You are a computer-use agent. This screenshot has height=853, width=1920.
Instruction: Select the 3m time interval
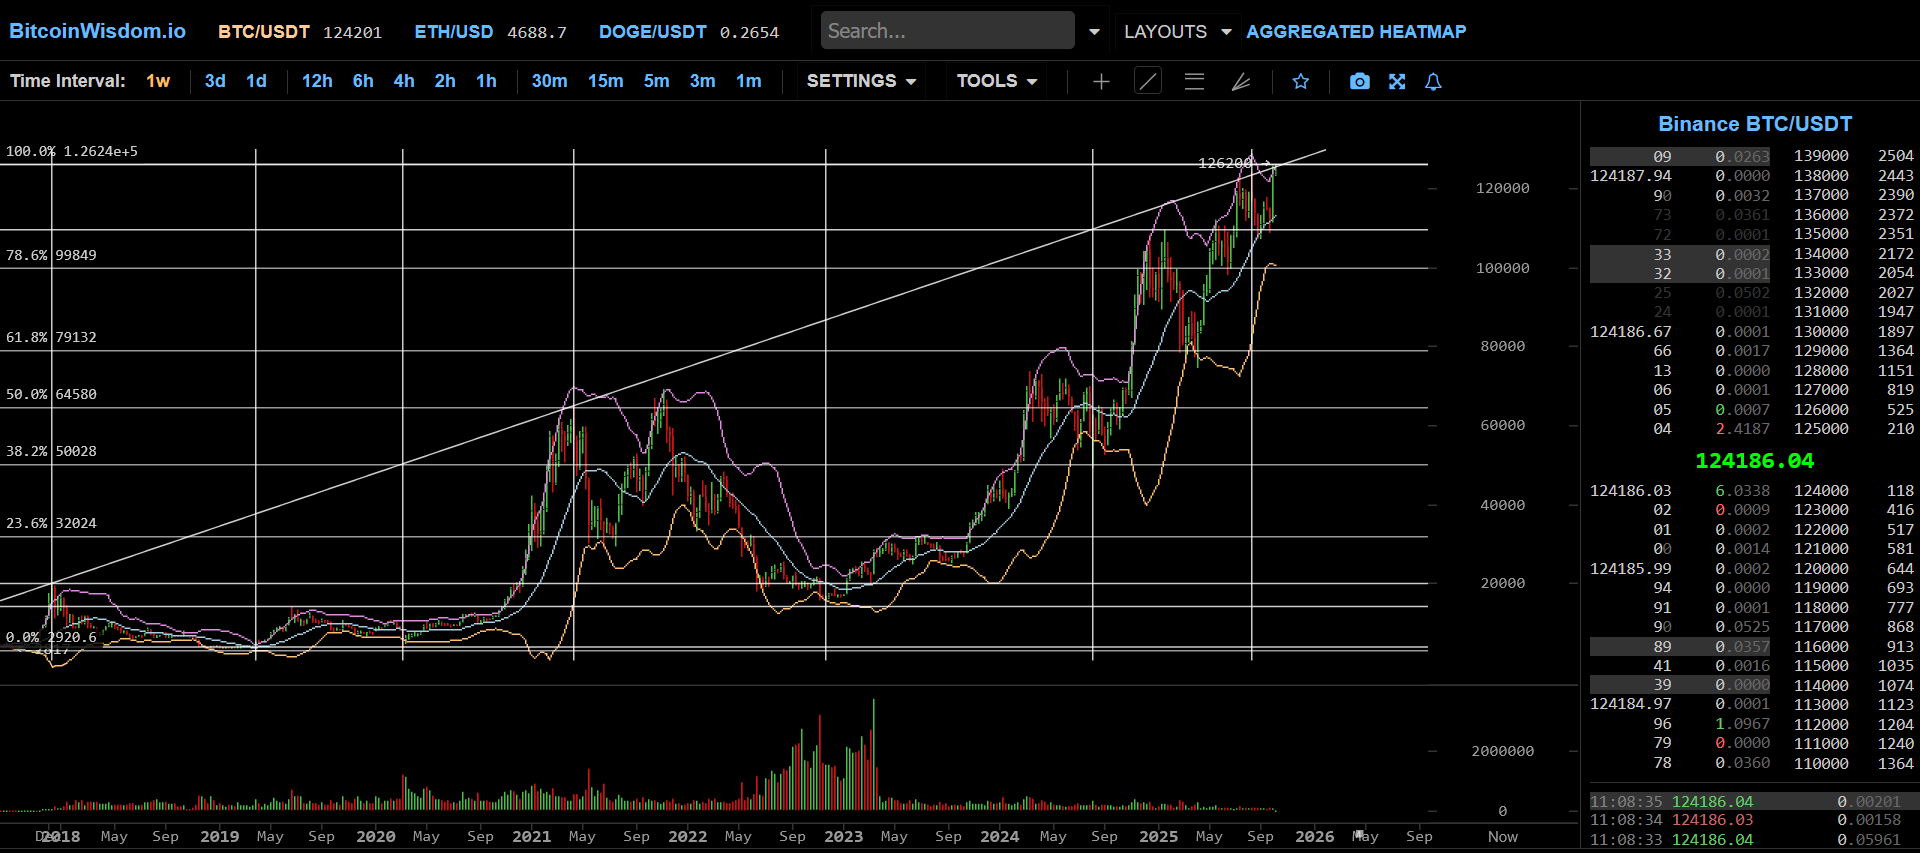702,81
